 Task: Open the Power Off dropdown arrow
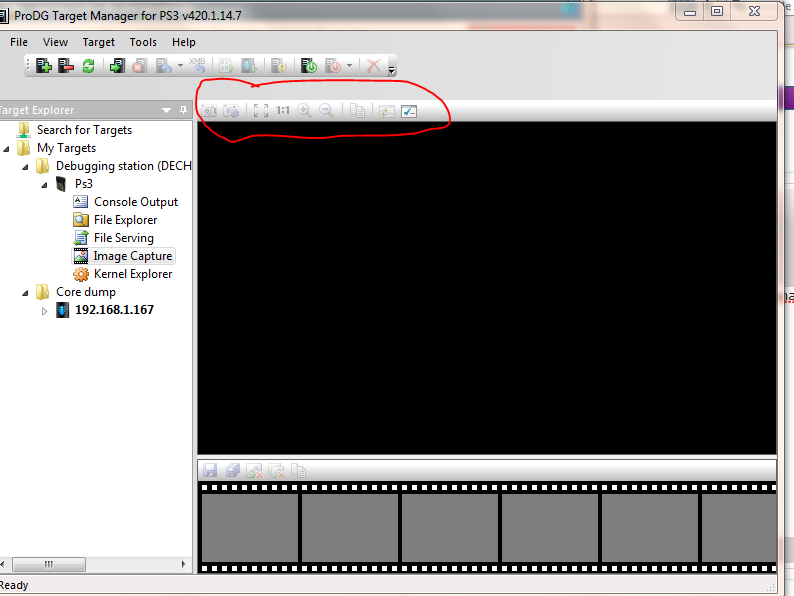pos(349,66)
